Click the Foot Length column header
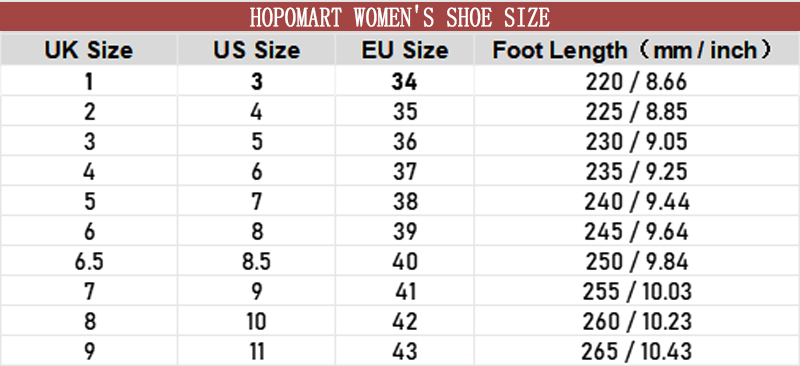The image size is (800, 366). (637, 50)
